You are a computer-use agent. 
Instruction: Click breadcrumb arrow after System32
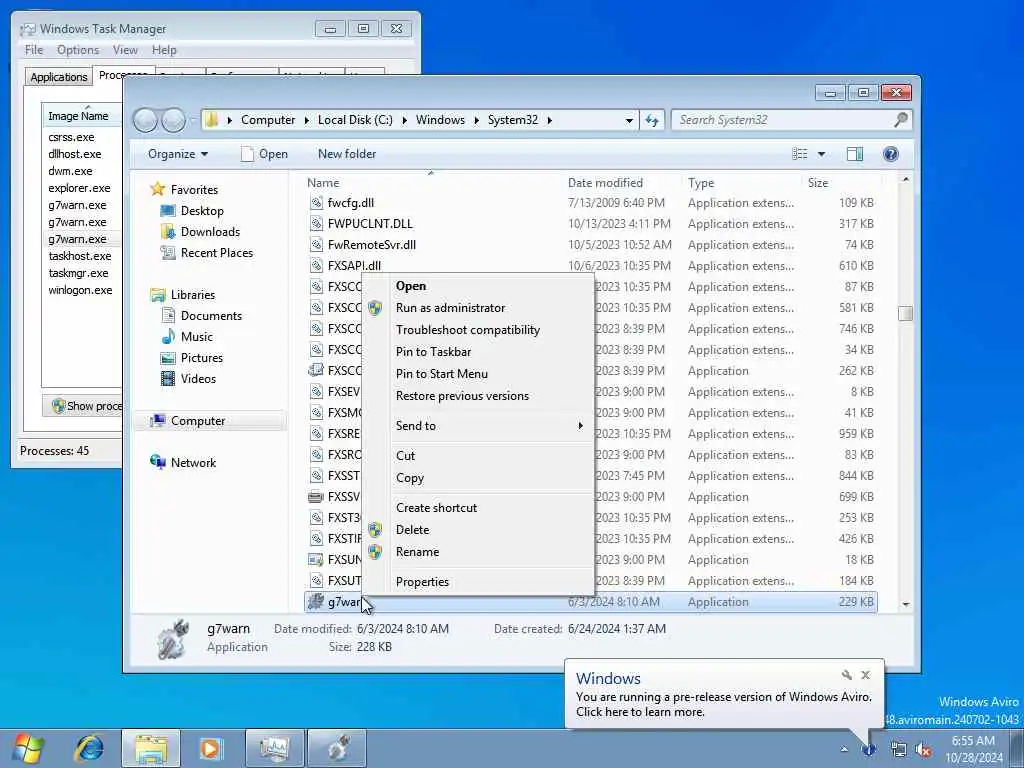(549, 120)
